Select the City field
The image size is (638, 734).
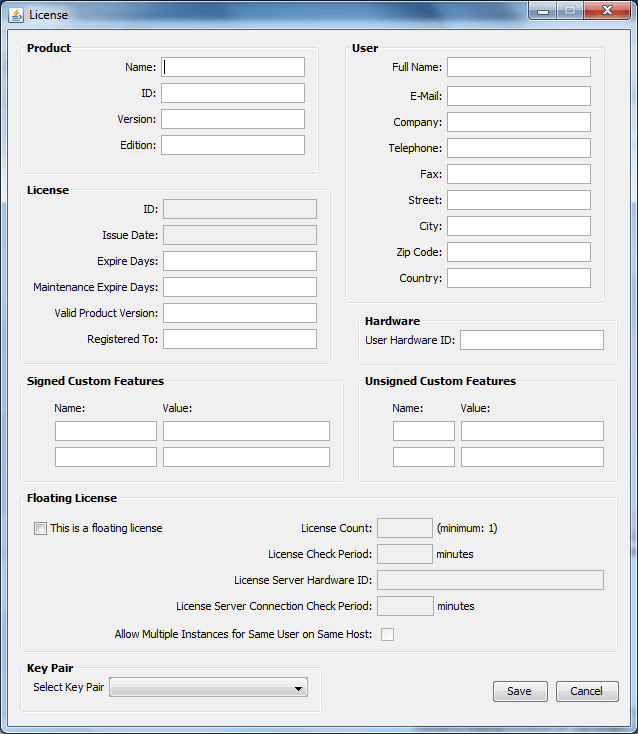pos(519,226)
